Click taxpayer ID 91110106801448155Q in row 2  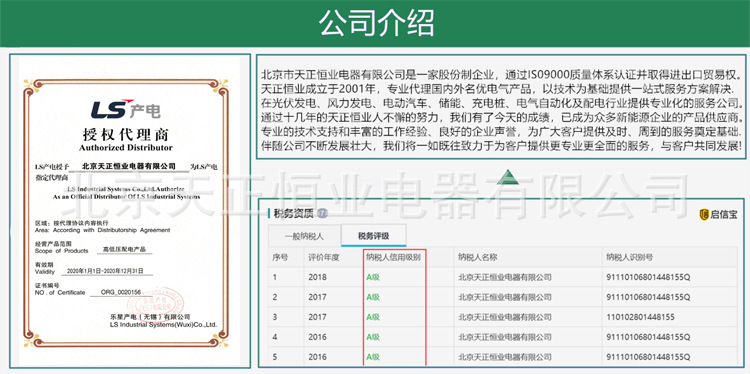[648, 297]
